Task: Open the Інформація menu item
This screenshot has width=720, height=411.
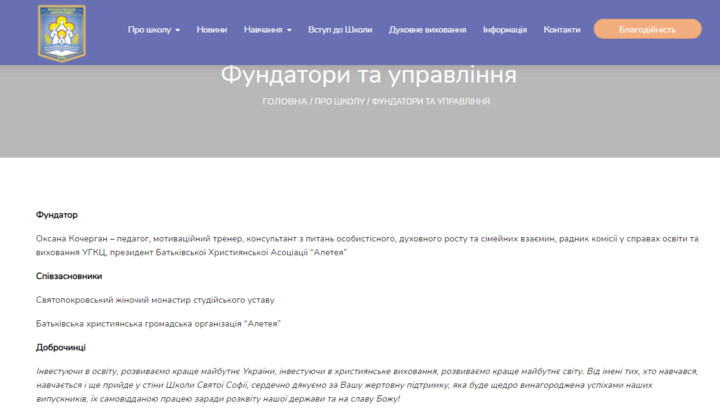Action: pyautogui.click(x=505, y=30)
